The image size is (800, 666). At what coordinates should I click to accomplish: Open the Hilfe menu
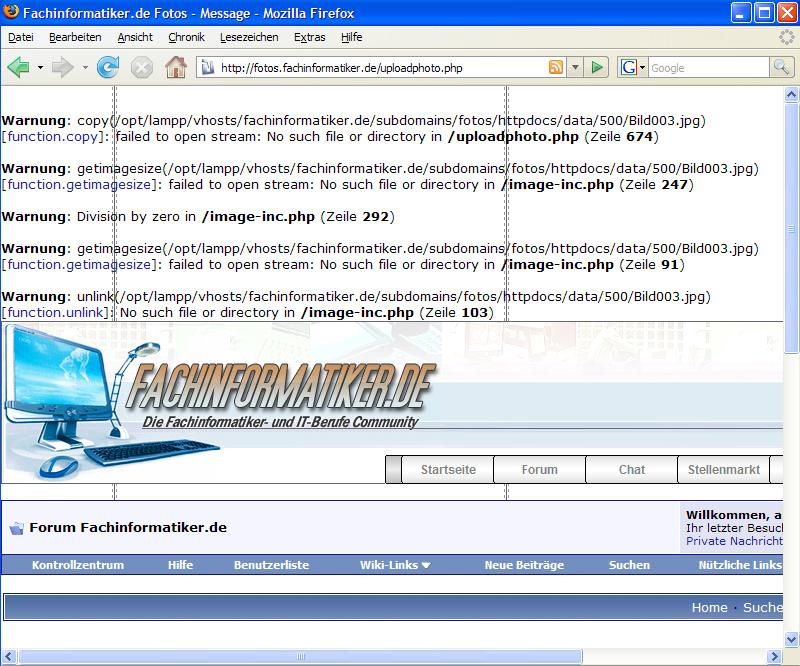click(352, 37)
